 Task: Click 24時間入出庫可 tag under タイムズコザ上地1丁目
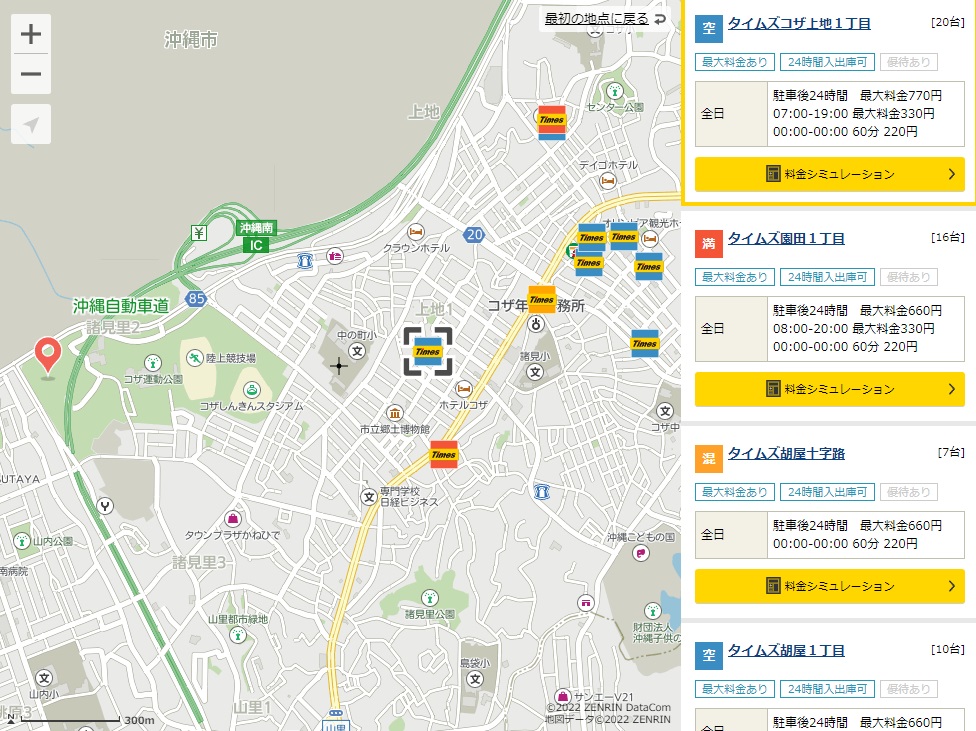(827, 62)
